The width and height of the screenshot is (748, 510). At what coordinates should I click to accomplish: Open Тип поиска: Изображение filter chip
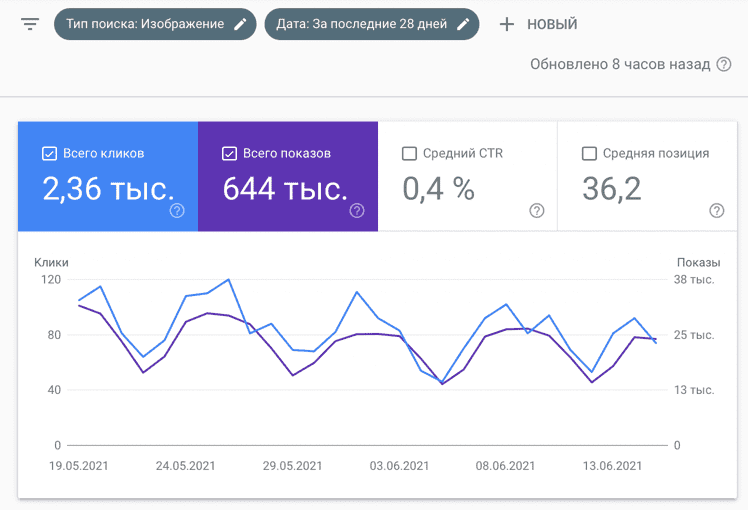145,24
